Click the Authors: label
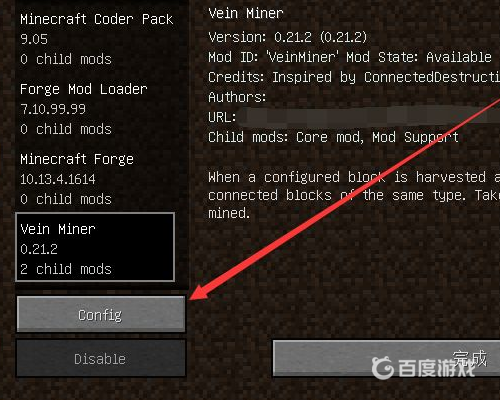 point(237,97)
